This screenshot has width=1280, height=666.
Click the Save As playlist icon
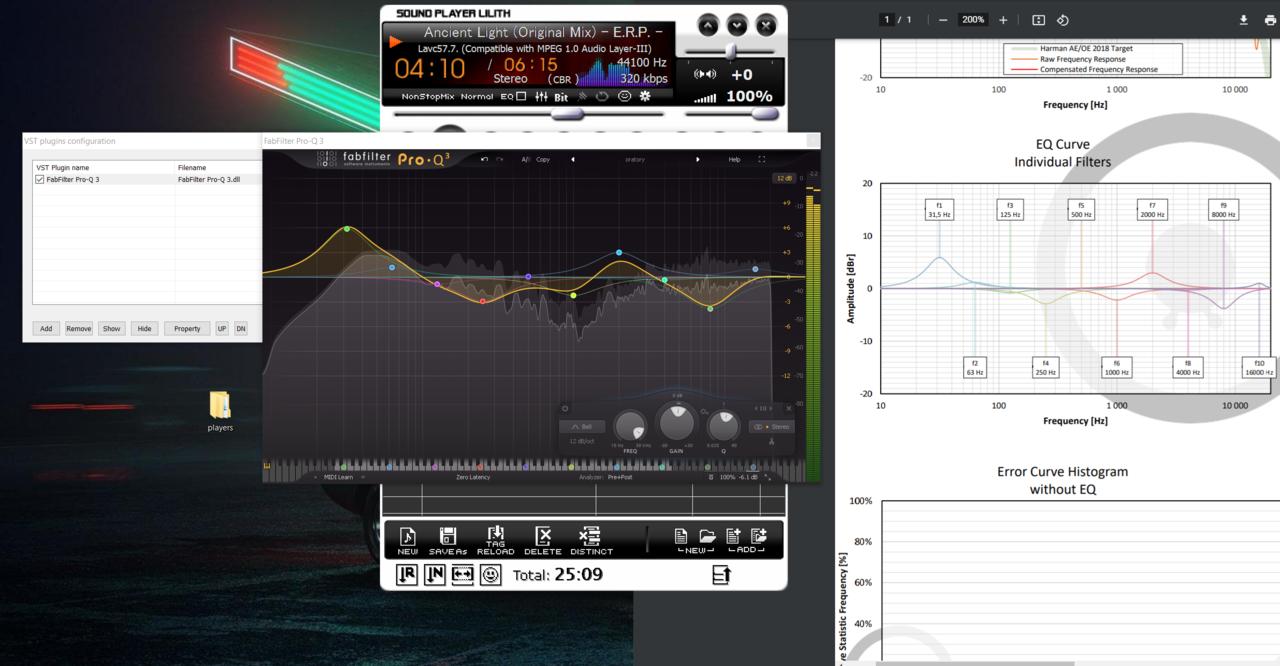point(448,540)
